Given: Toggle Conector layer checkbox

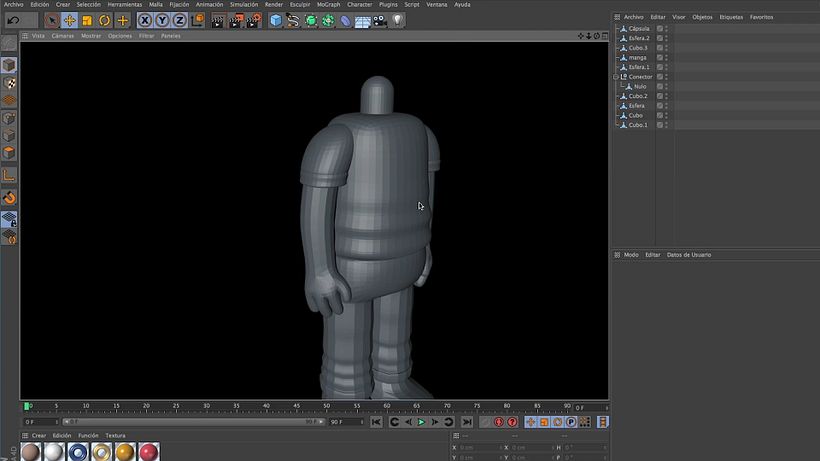Looking at the screenshot, I should [660, 77].
